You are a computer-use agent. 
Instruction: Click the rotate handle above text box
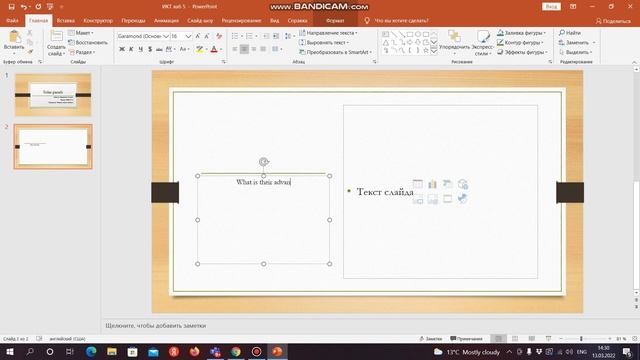tap(264, 162)
